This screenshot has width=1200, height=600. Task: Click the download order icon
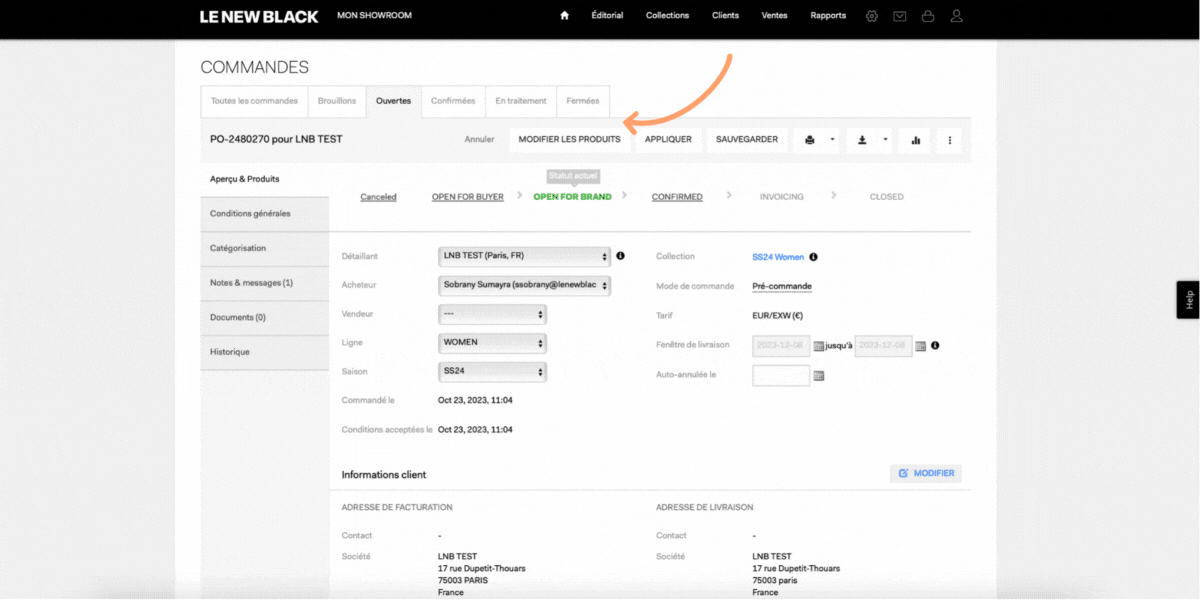862,140
